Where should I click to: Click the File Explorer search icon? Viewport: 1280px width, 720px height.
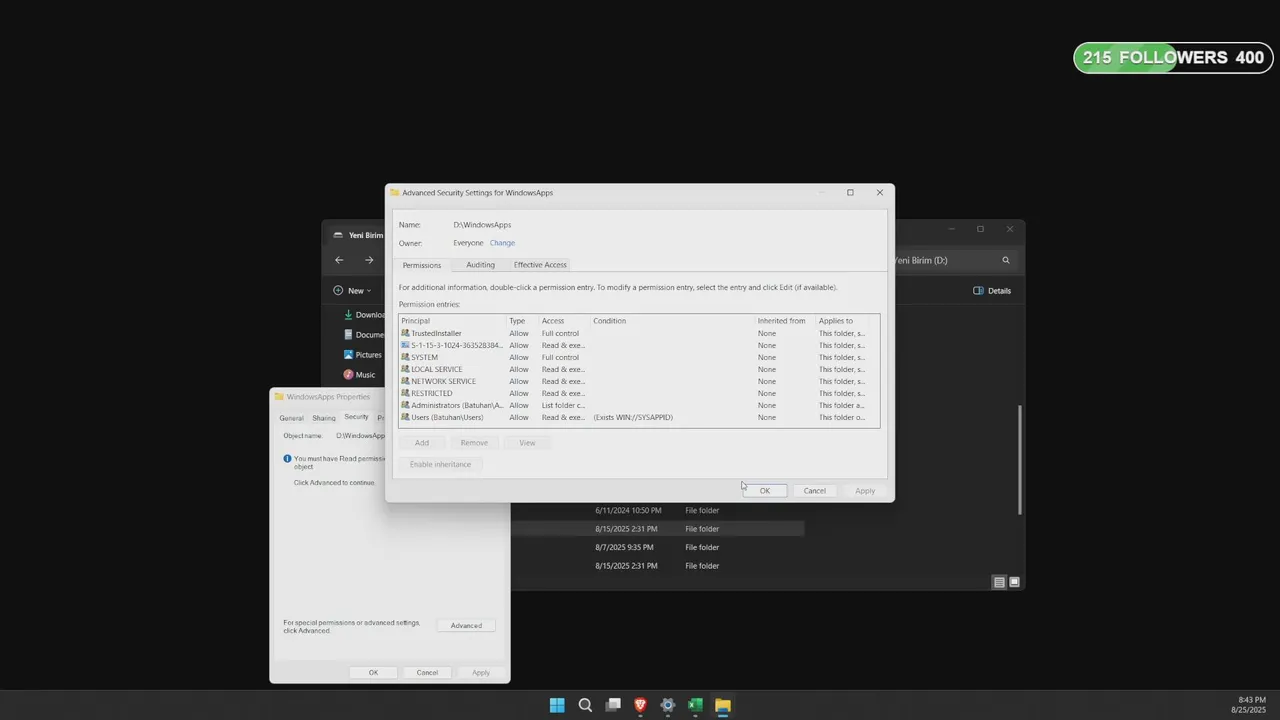point(1006,260)
